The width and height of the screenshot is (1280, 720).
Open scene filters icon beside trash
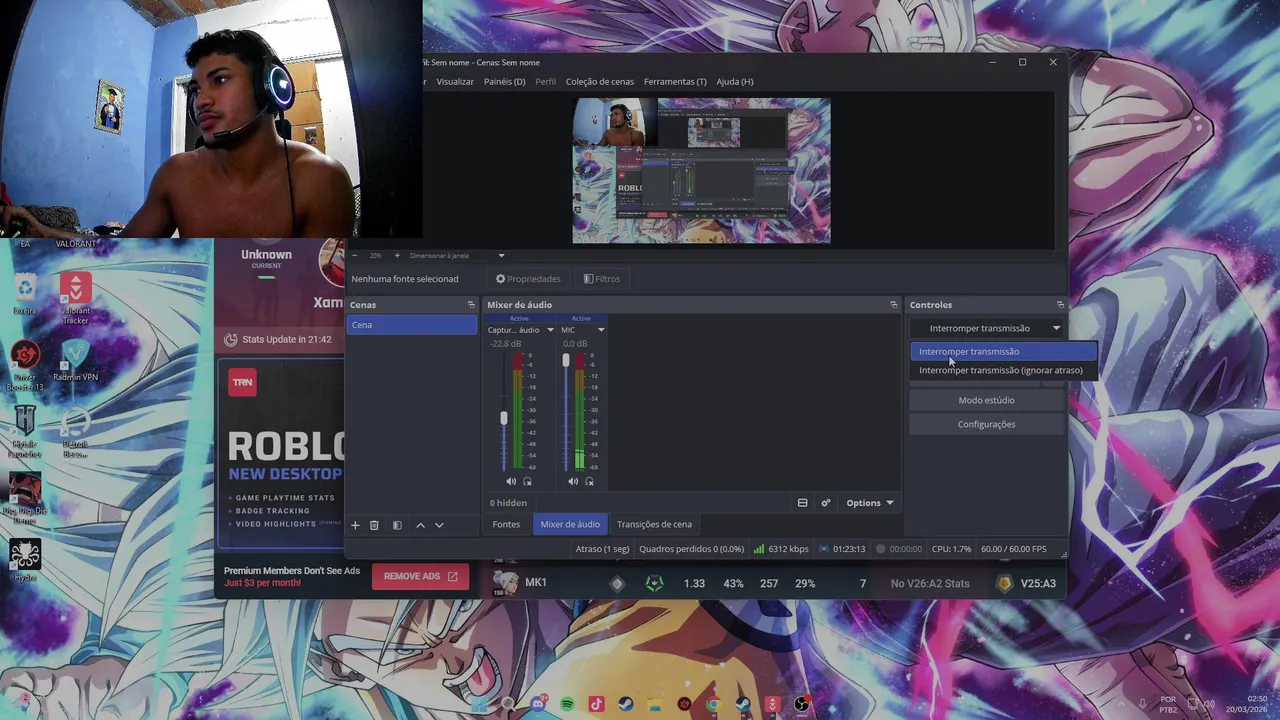397,525
